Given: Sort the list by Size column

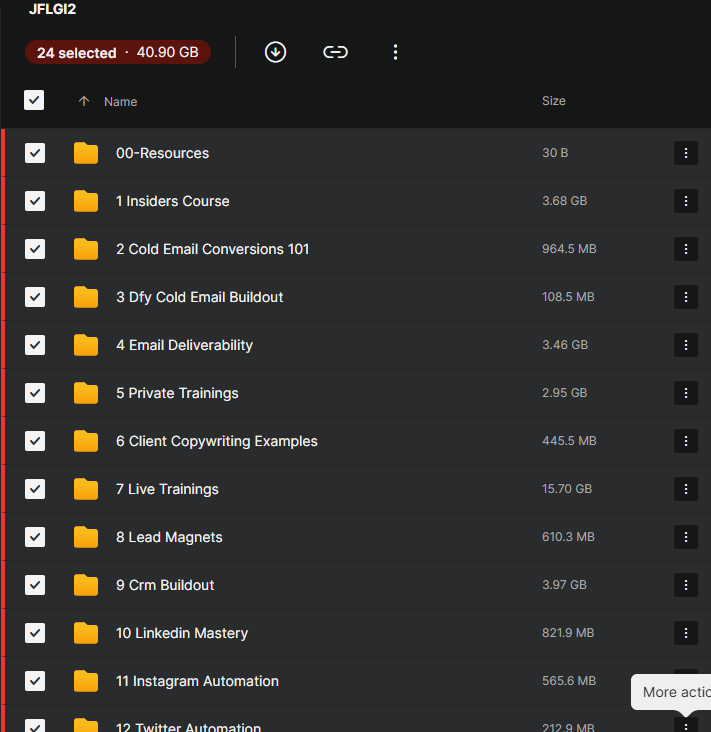Looking at the screenshot, I should pos(554,101).
